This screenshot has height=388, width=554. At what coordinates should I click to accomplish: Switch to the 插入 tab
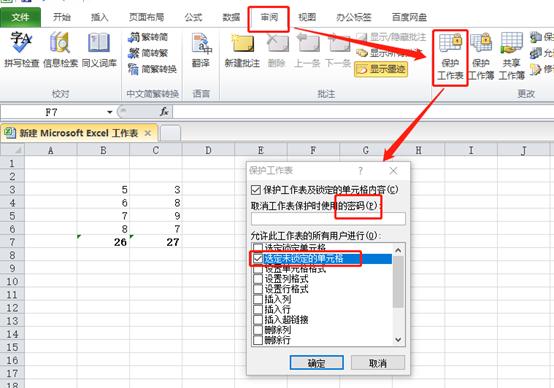[x=100, y=17]
